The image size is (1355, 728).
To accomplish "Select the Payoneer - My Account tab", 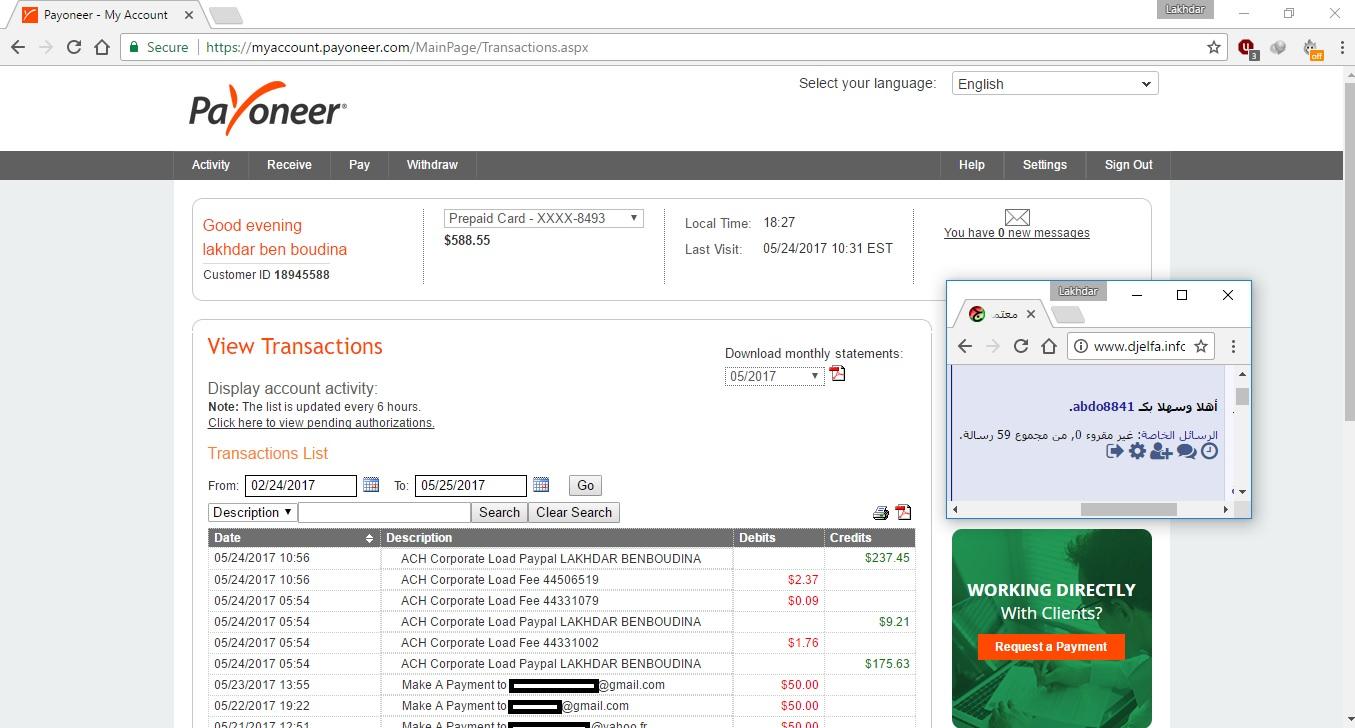I will 105,15.
